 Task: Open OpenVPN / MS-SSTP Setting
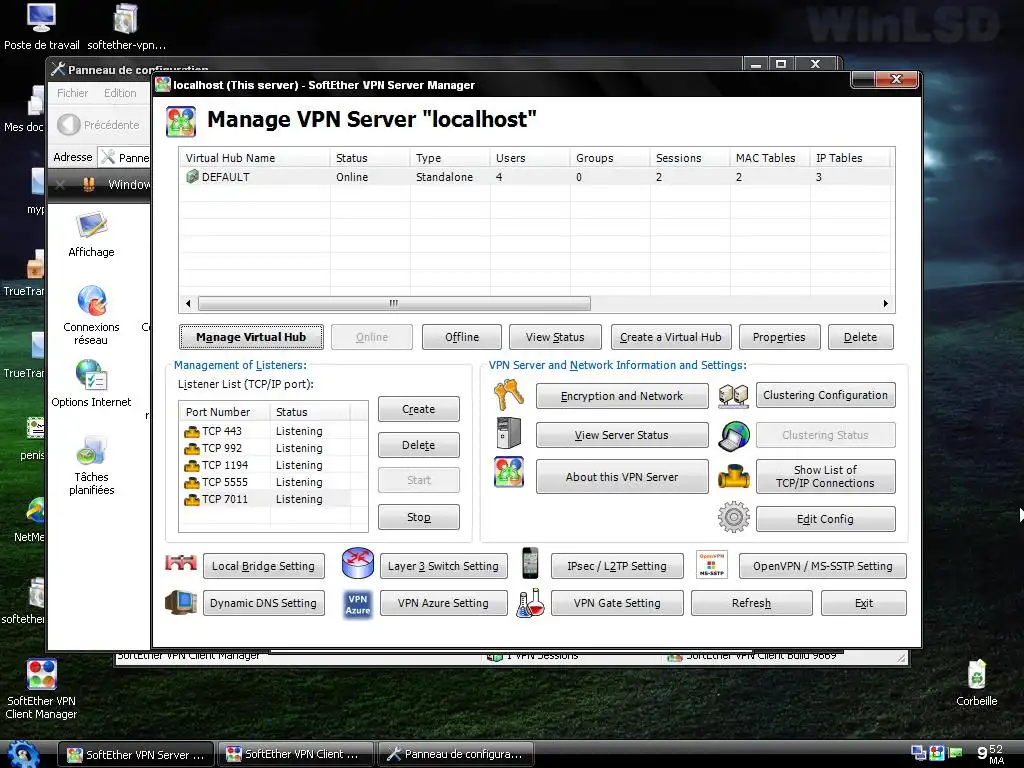click(x=823, y=566)
